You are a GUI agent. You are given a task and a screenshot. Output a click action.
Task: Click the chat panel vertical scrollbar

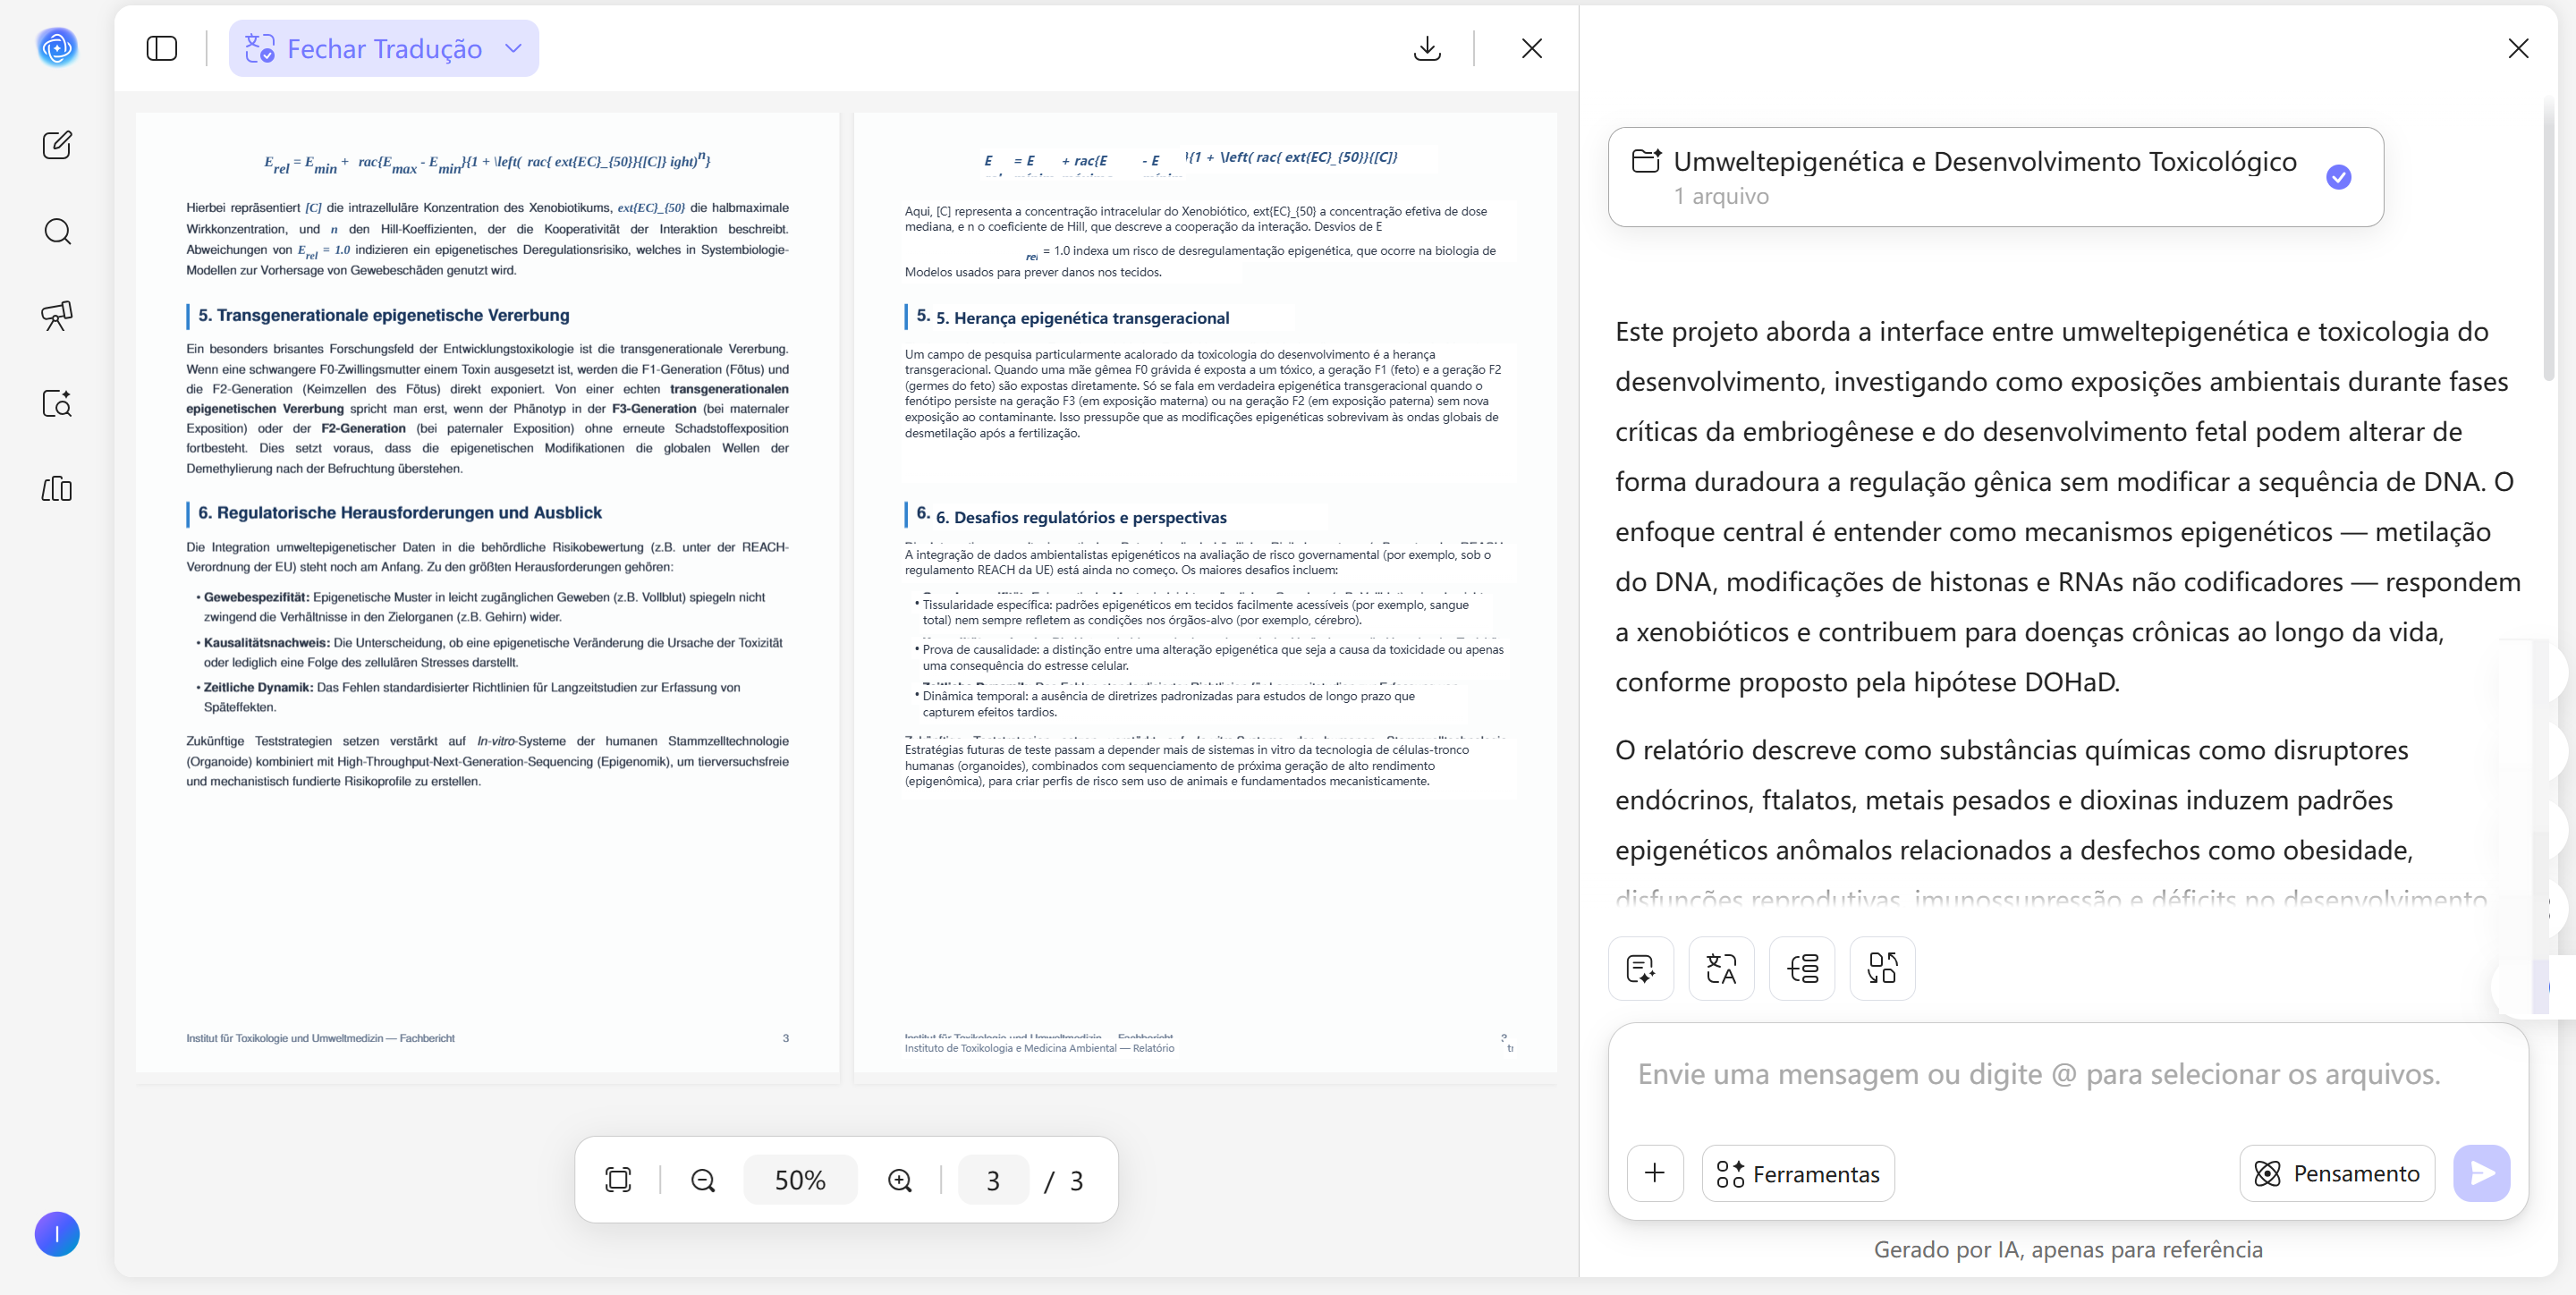point(2548,240)
